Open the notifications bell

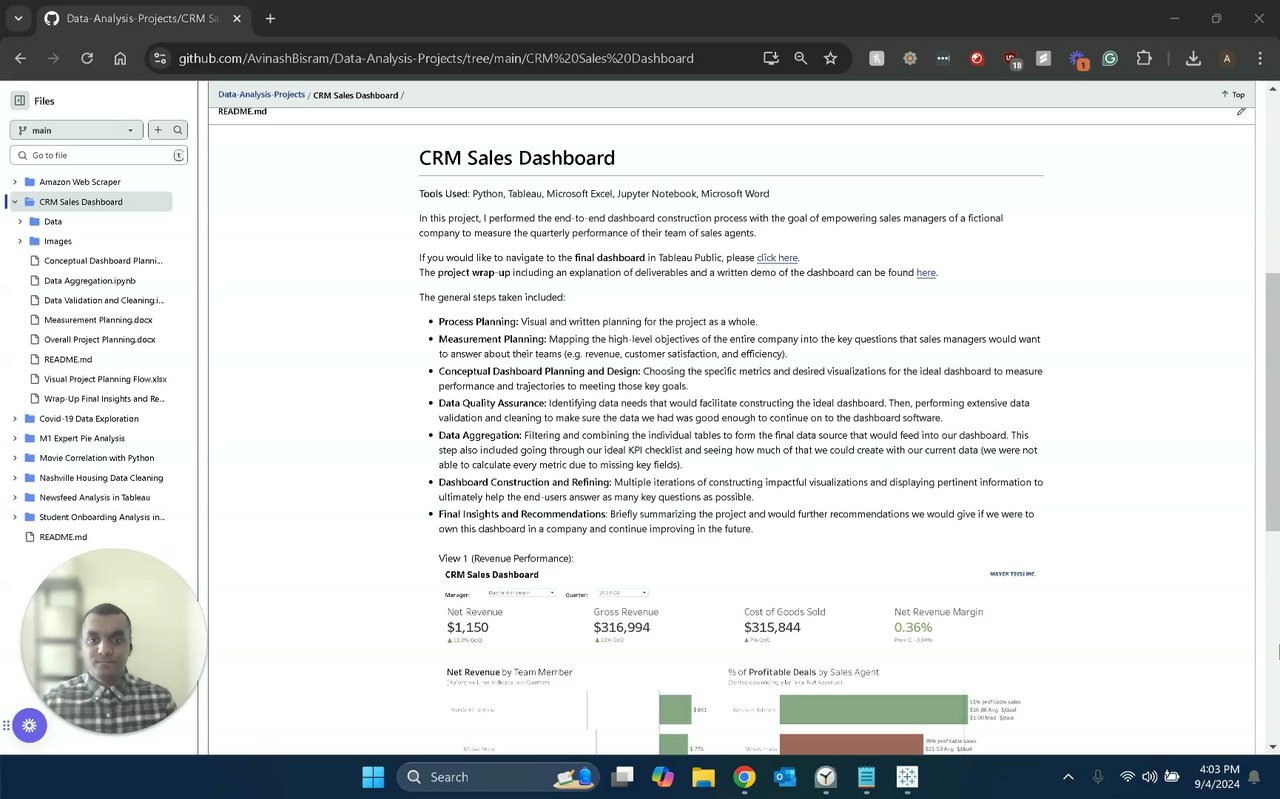[x=1254, y=777]
